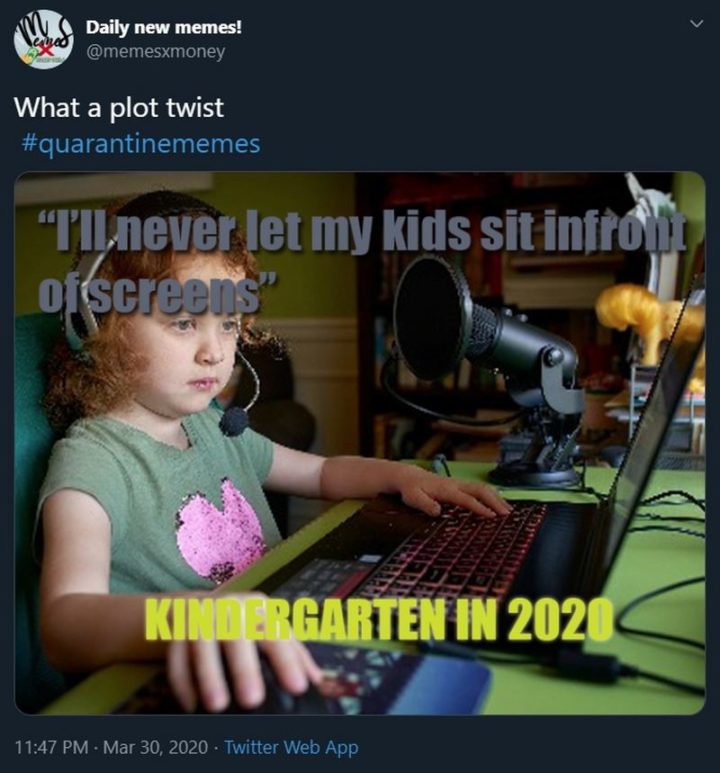The width and height of the screenshot is (720, 773).
Task: Click the headset mic near the girl's chin
Action: (234, 421)
